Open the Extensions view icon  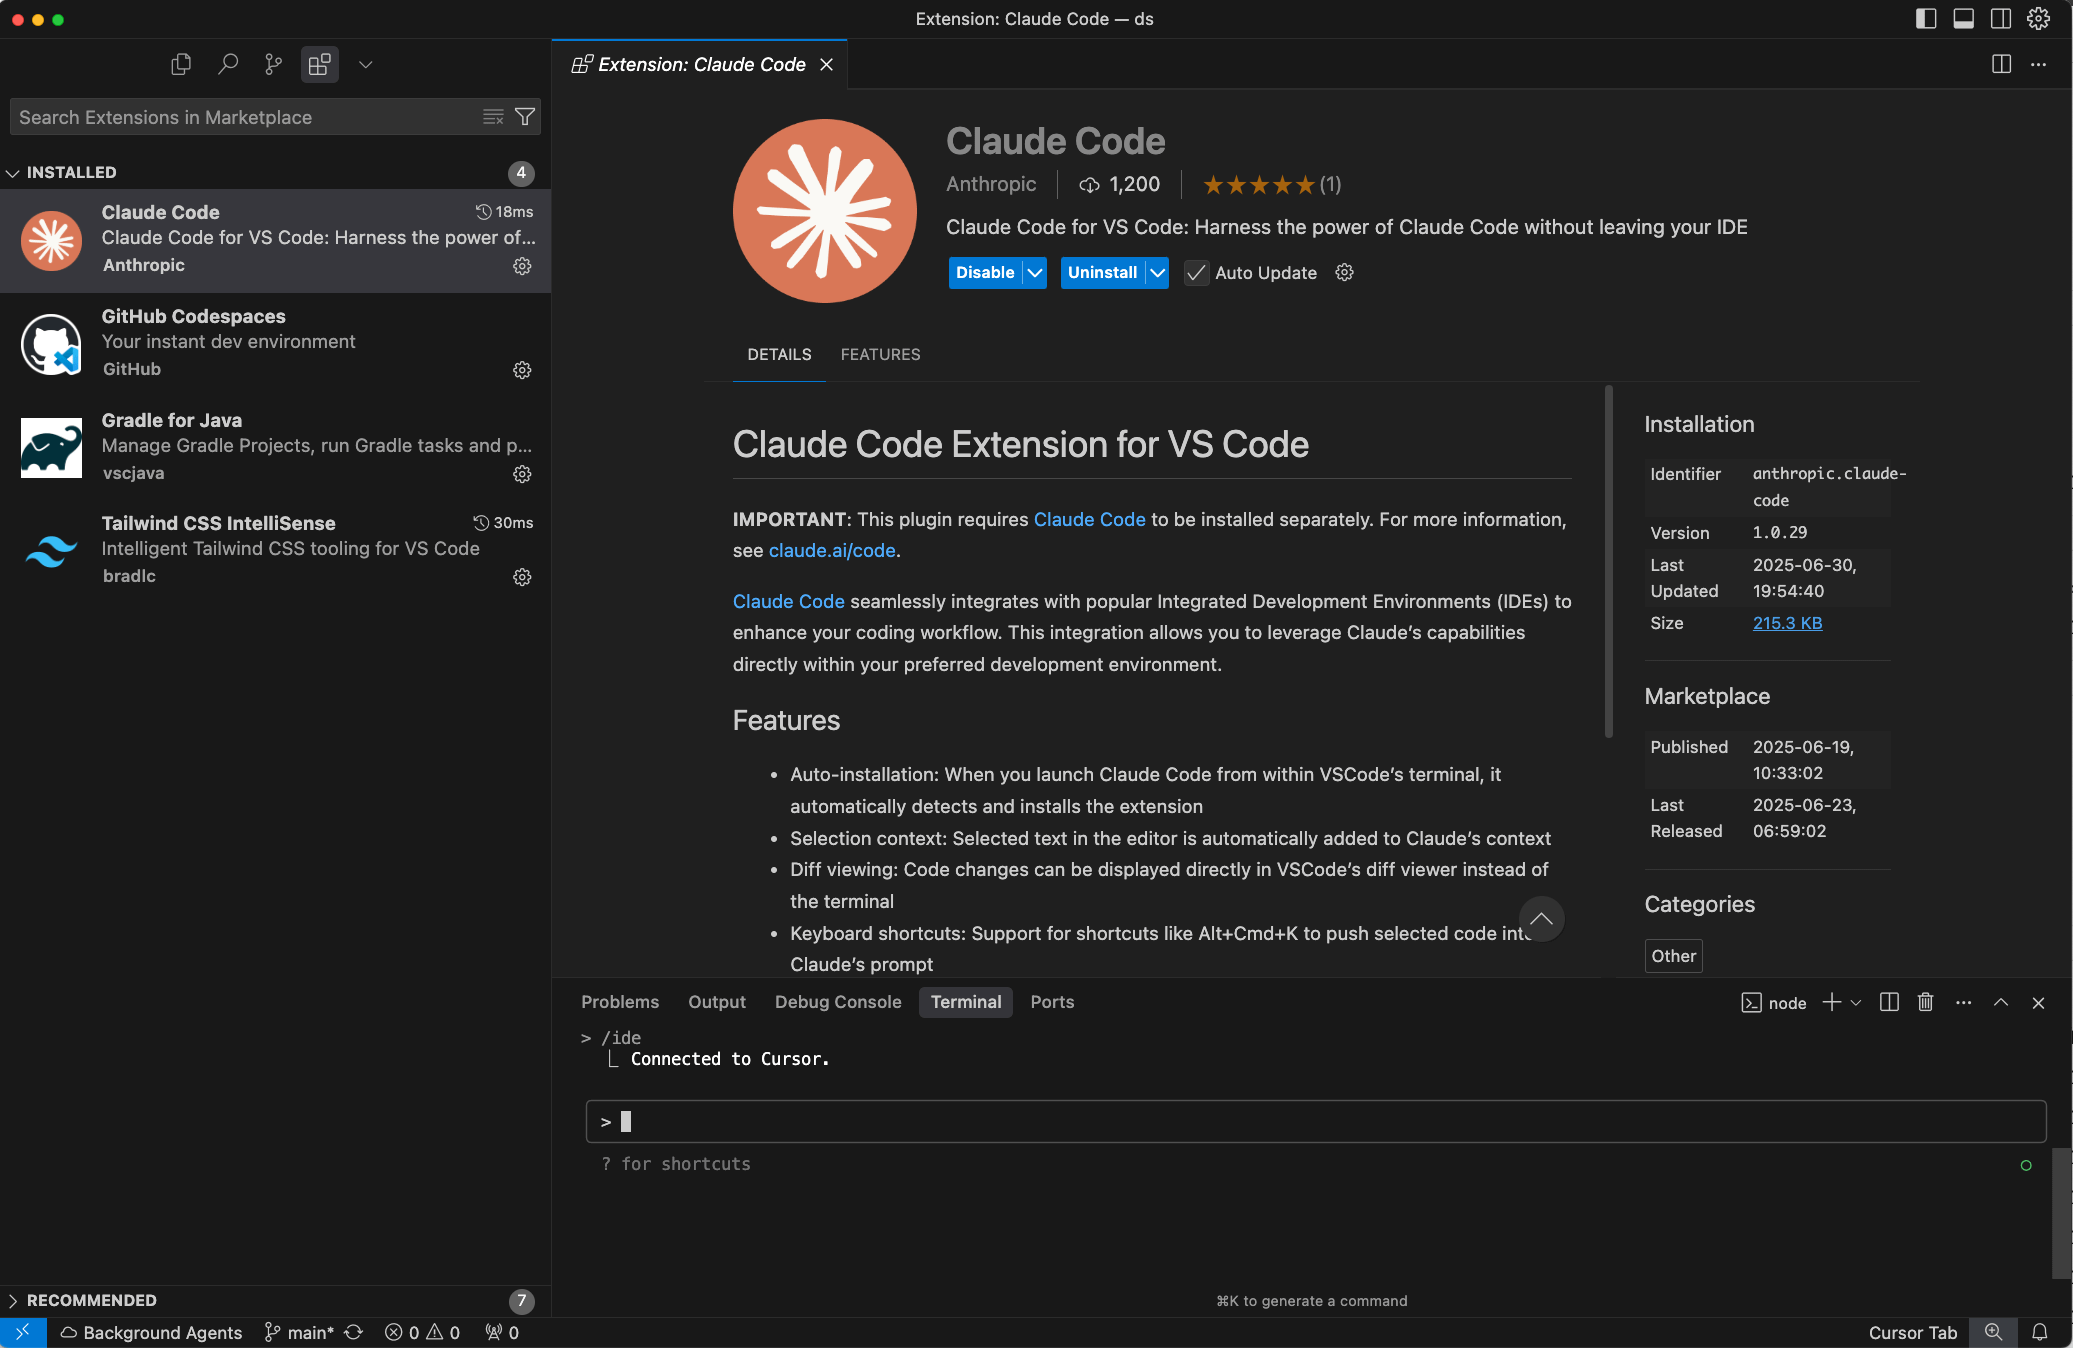(319, 64)
